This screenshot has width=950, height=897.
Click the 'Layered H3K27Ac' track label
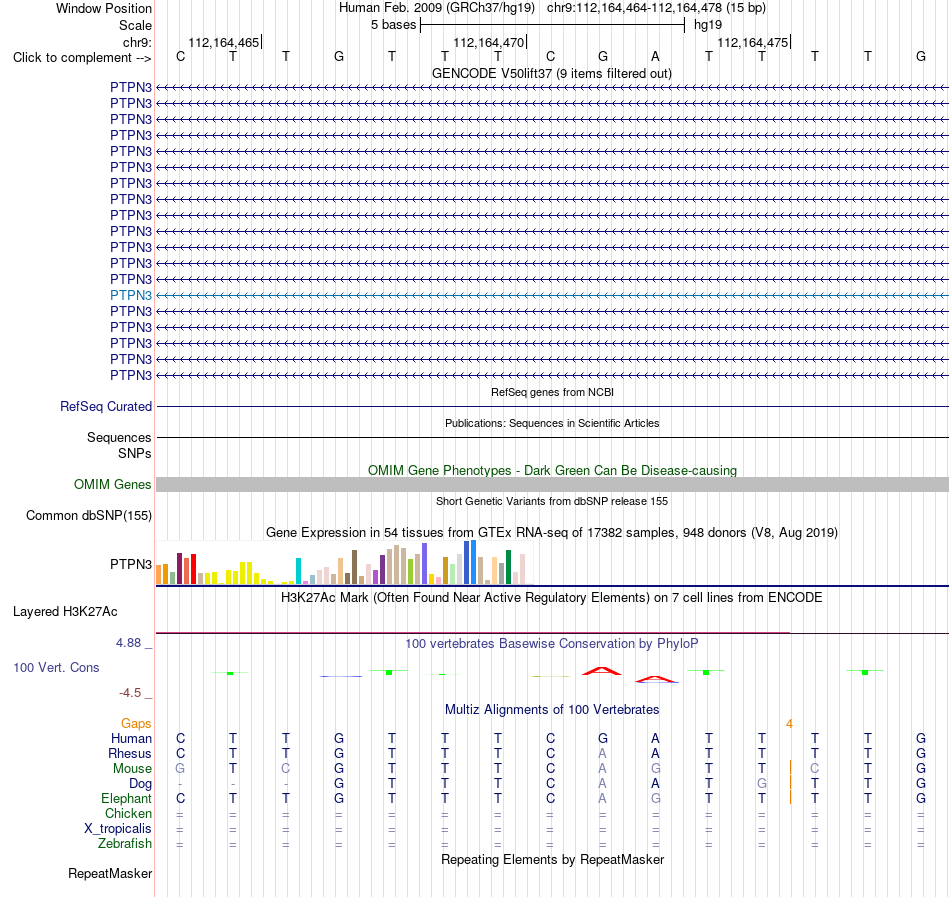[65, 612]
